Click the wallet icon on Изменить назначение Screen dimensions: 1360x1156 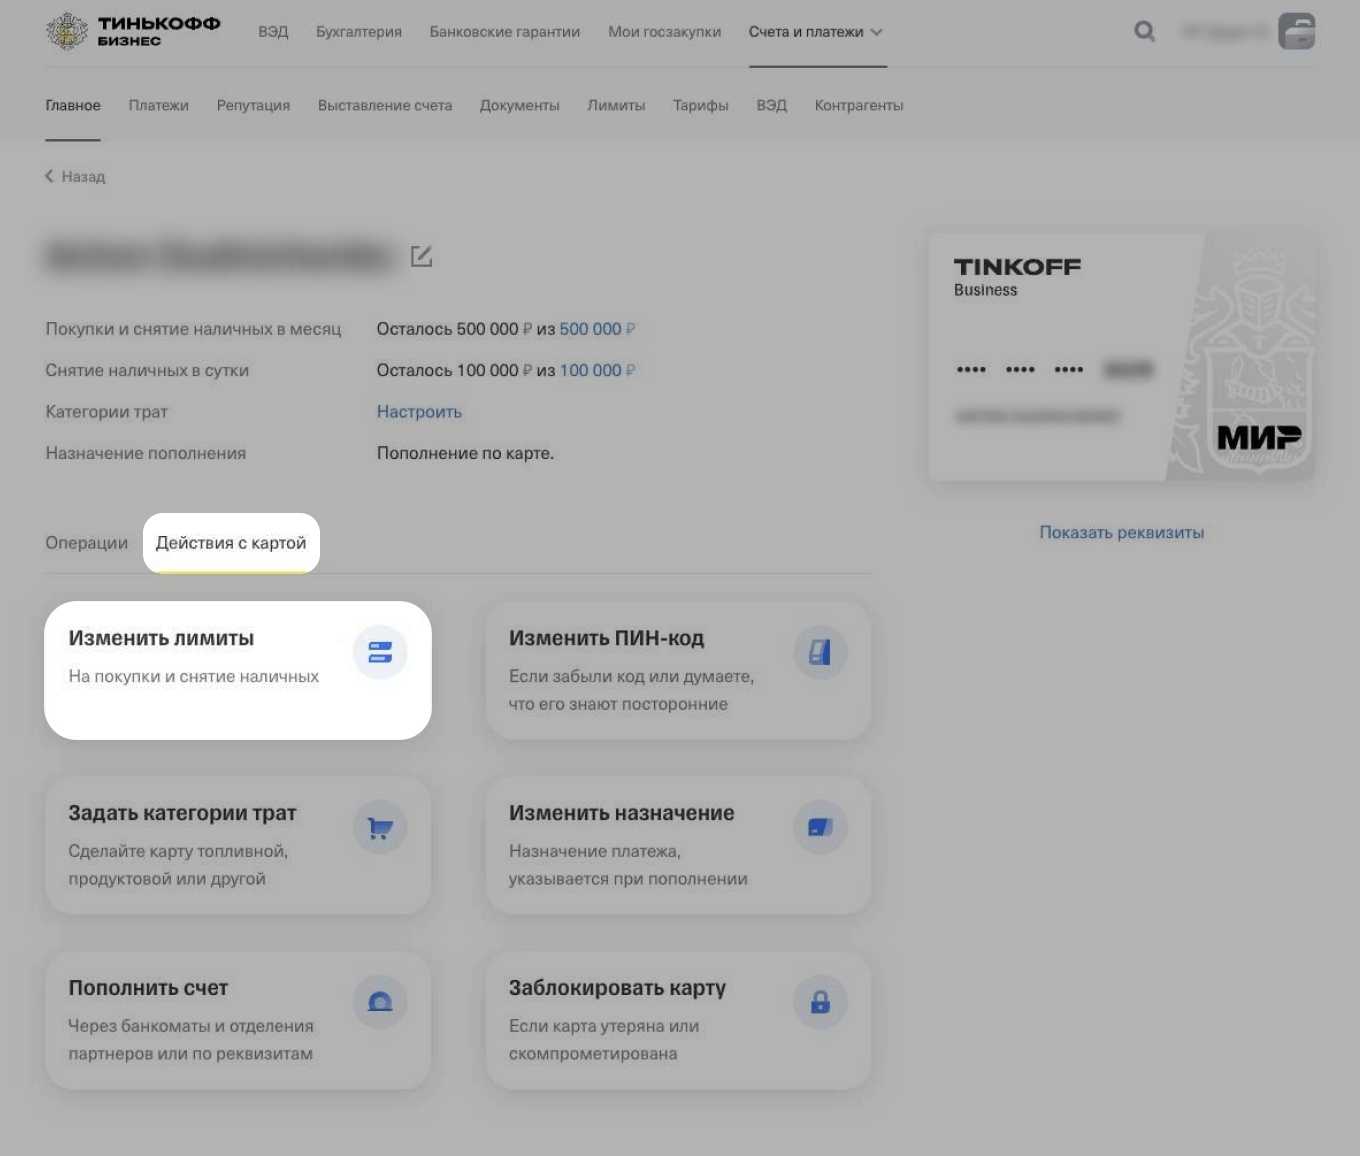820,827
